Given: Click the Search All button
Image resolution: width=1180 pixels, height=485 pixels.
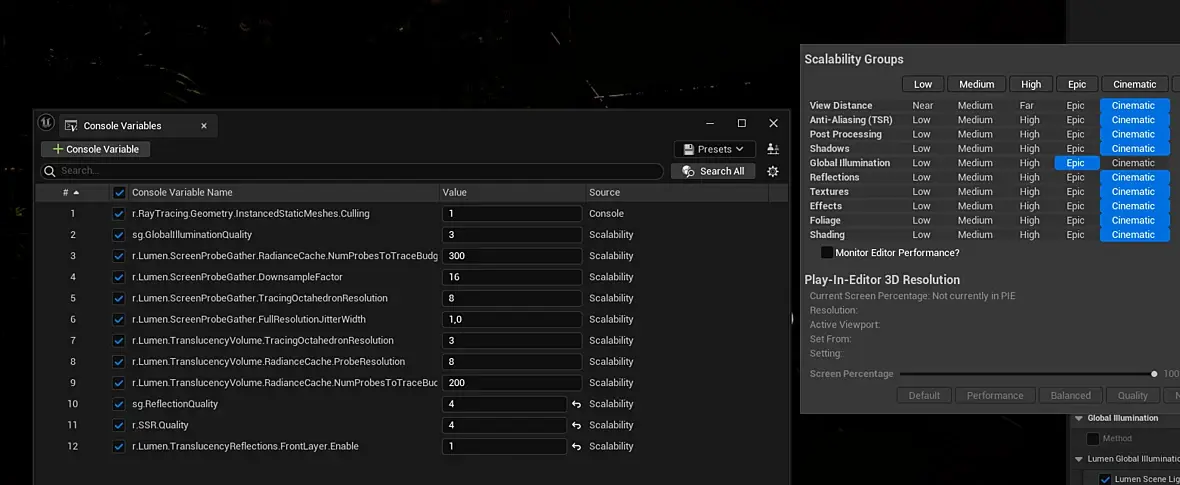Looking at the screenshot, I should tap(713, 171).
